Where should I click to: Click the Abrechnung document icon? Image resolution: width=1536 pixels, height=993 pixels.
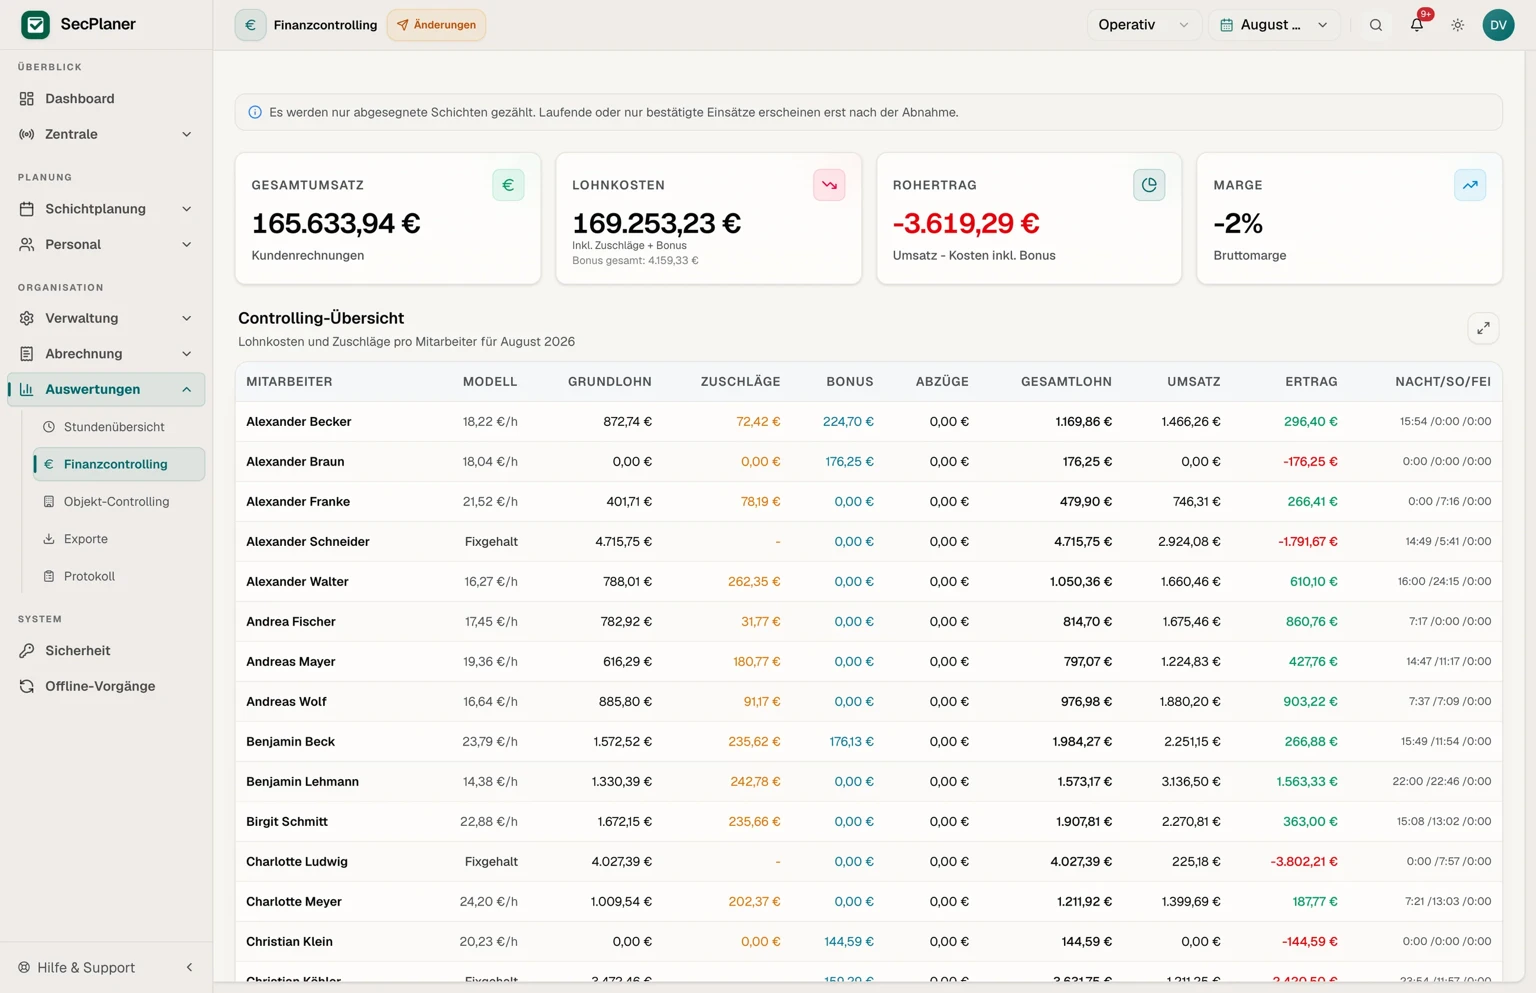(27, 354)
